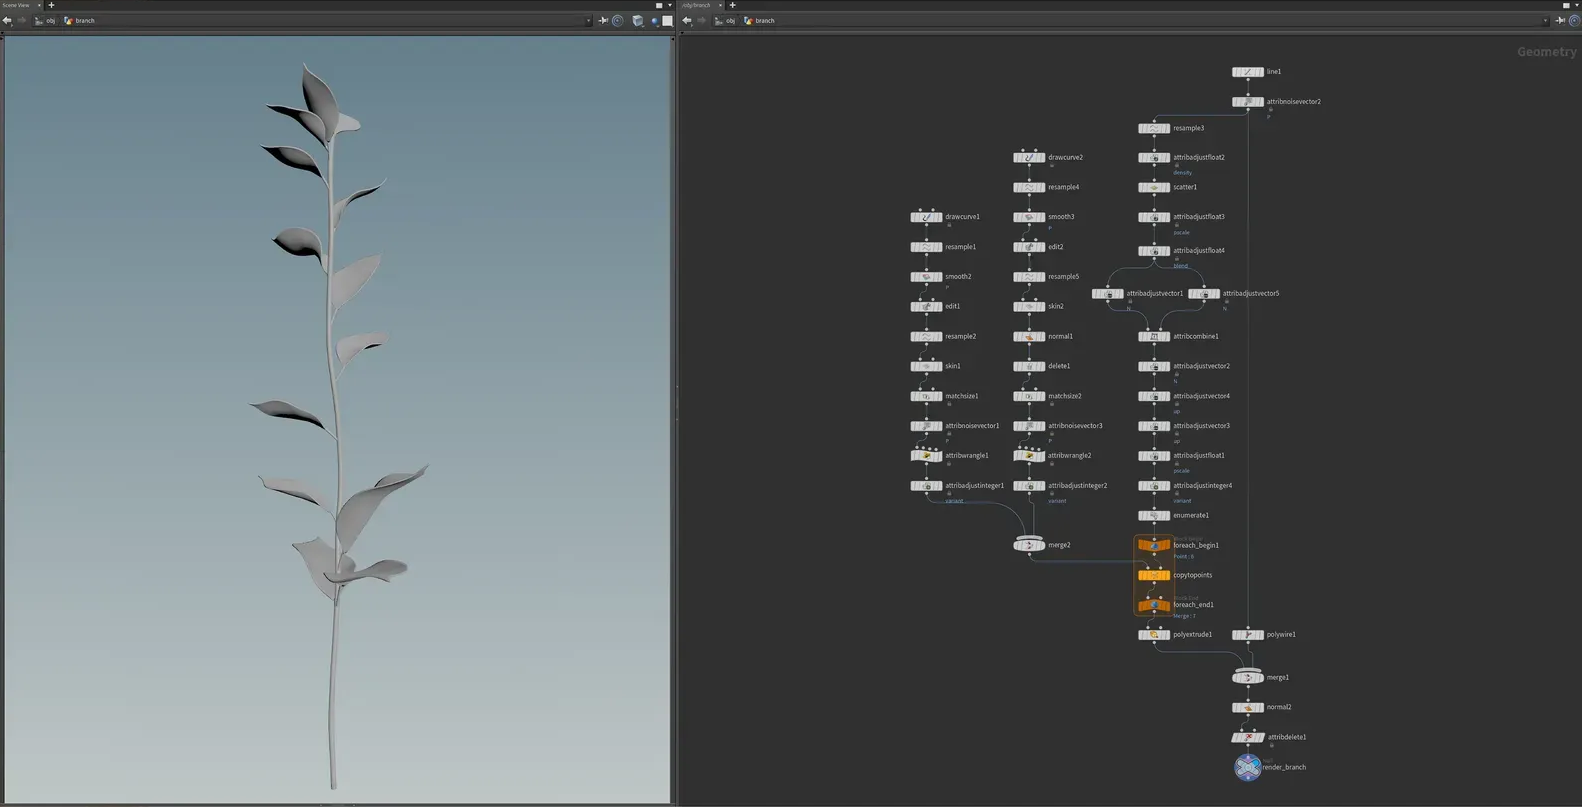Image resolution: width=1582 pixels, height=807 pixels.
Task: Expand Scene View pane options arrow
Action: pos(670,5)
